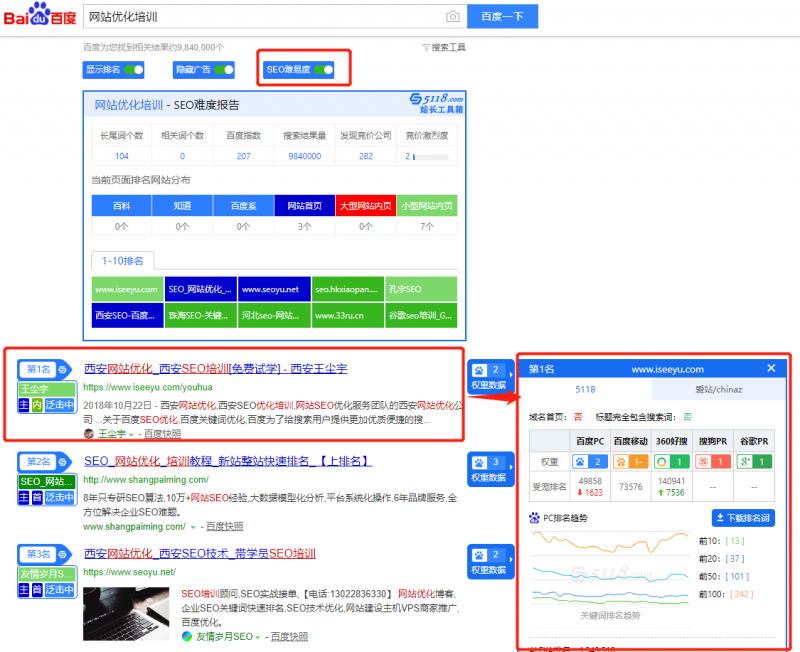800x652 pixels.
Task: Click the 搜索结果量 value 9840000
Action: 305,156
